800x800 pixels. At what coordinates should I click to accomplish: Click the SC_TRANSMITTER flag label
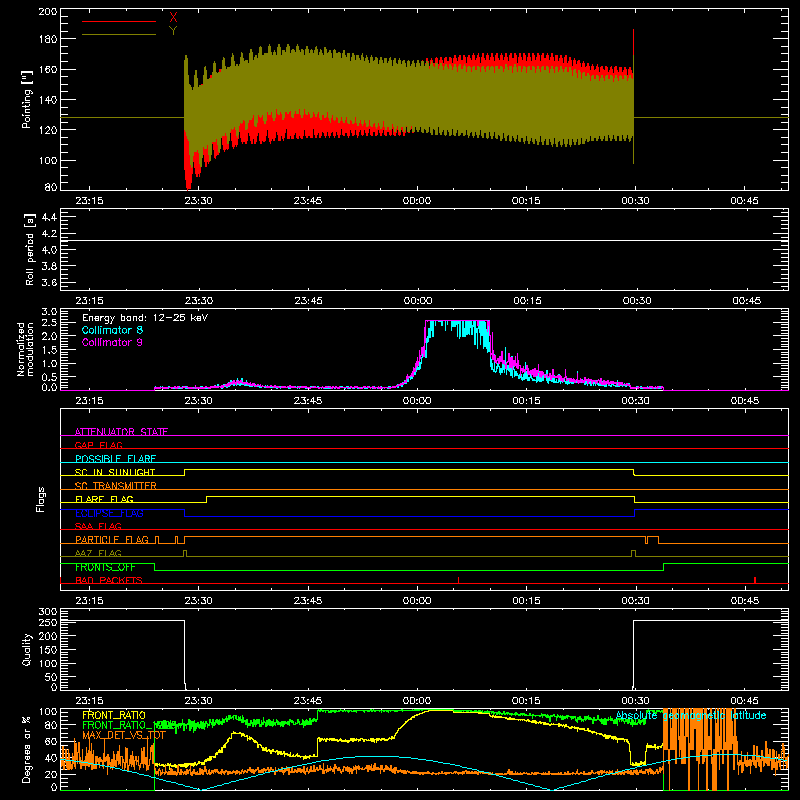[x=116, y=486]
